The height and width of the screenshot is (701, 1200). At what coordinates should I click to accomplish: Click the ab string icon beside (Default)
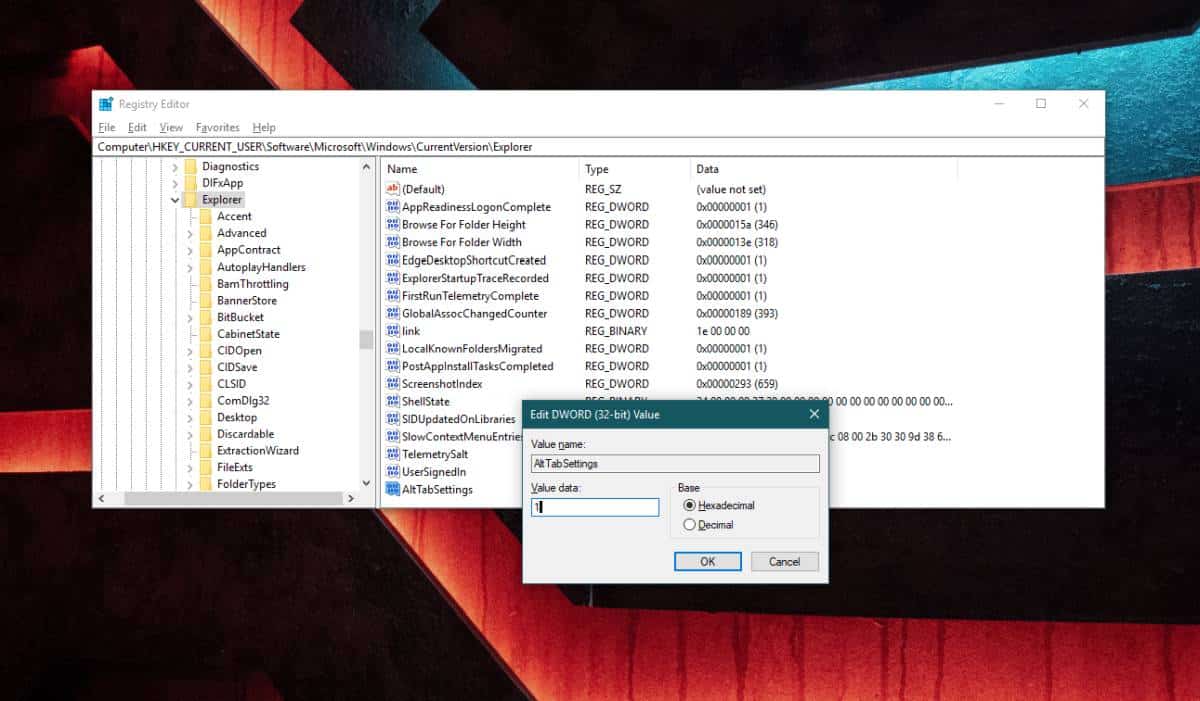pyautogui.click(x=392, y=189)
